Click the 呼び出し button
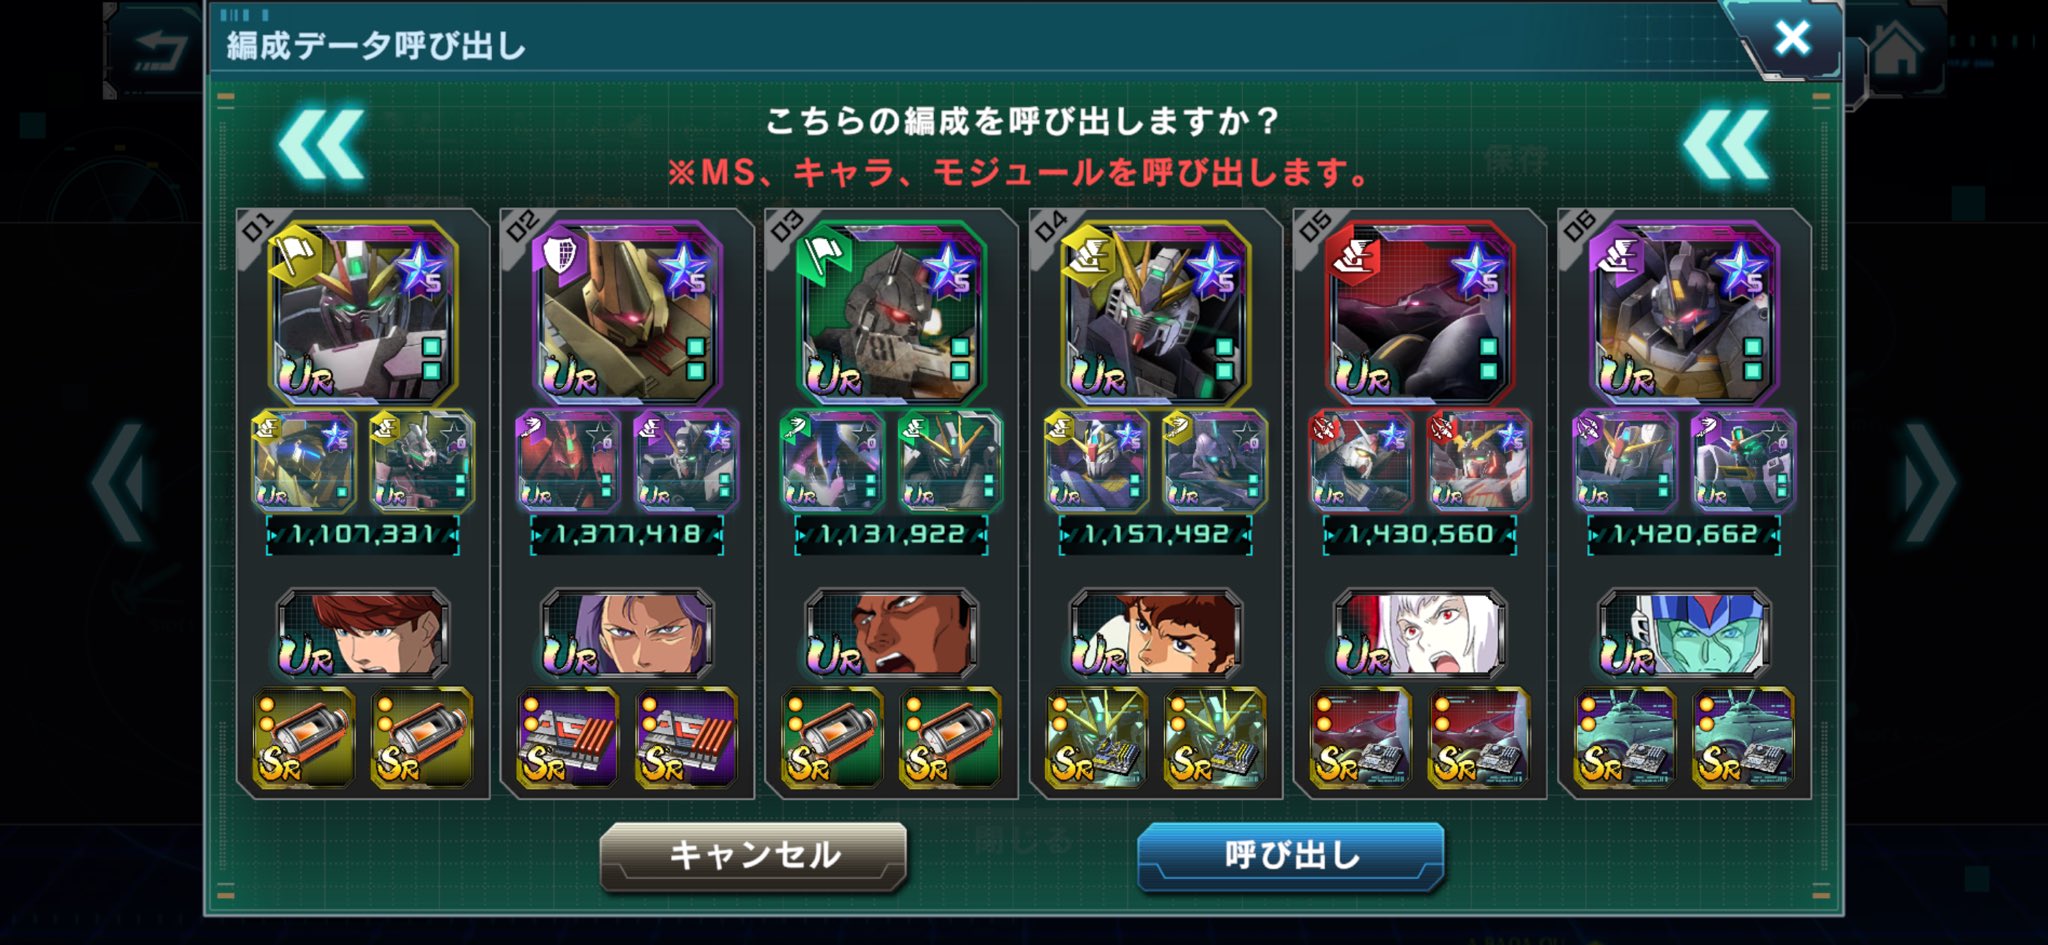This screenshot has width=2048, height=945. pos(1291,856)
